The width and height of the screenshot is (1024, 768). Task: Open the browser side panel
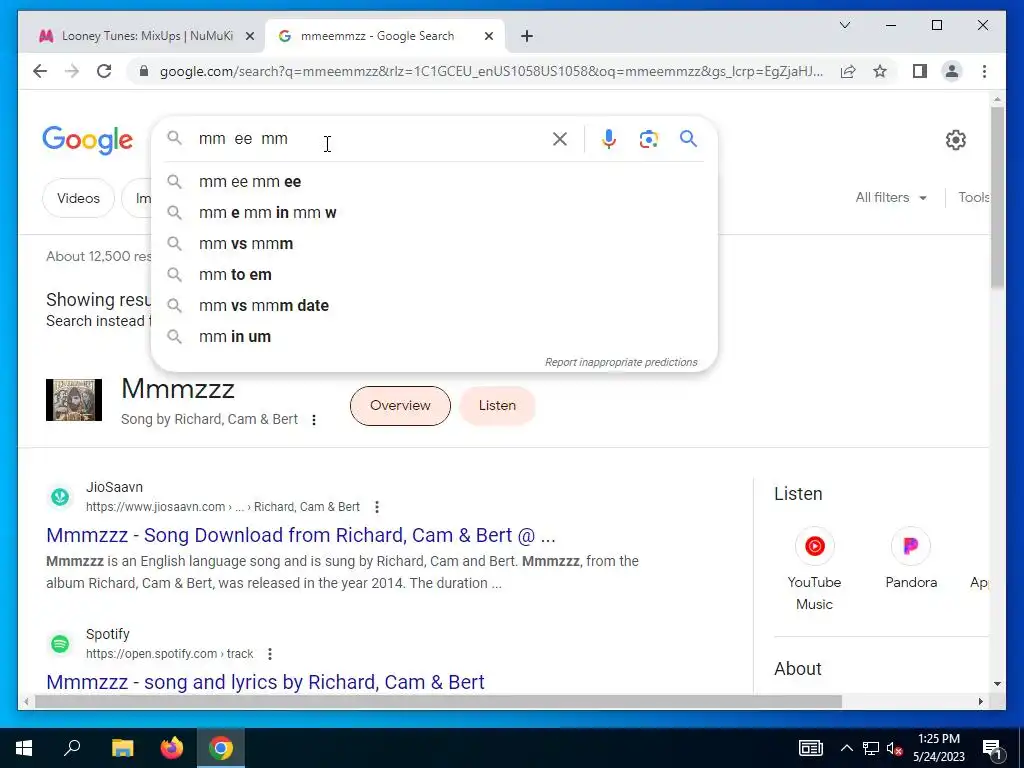920,71
